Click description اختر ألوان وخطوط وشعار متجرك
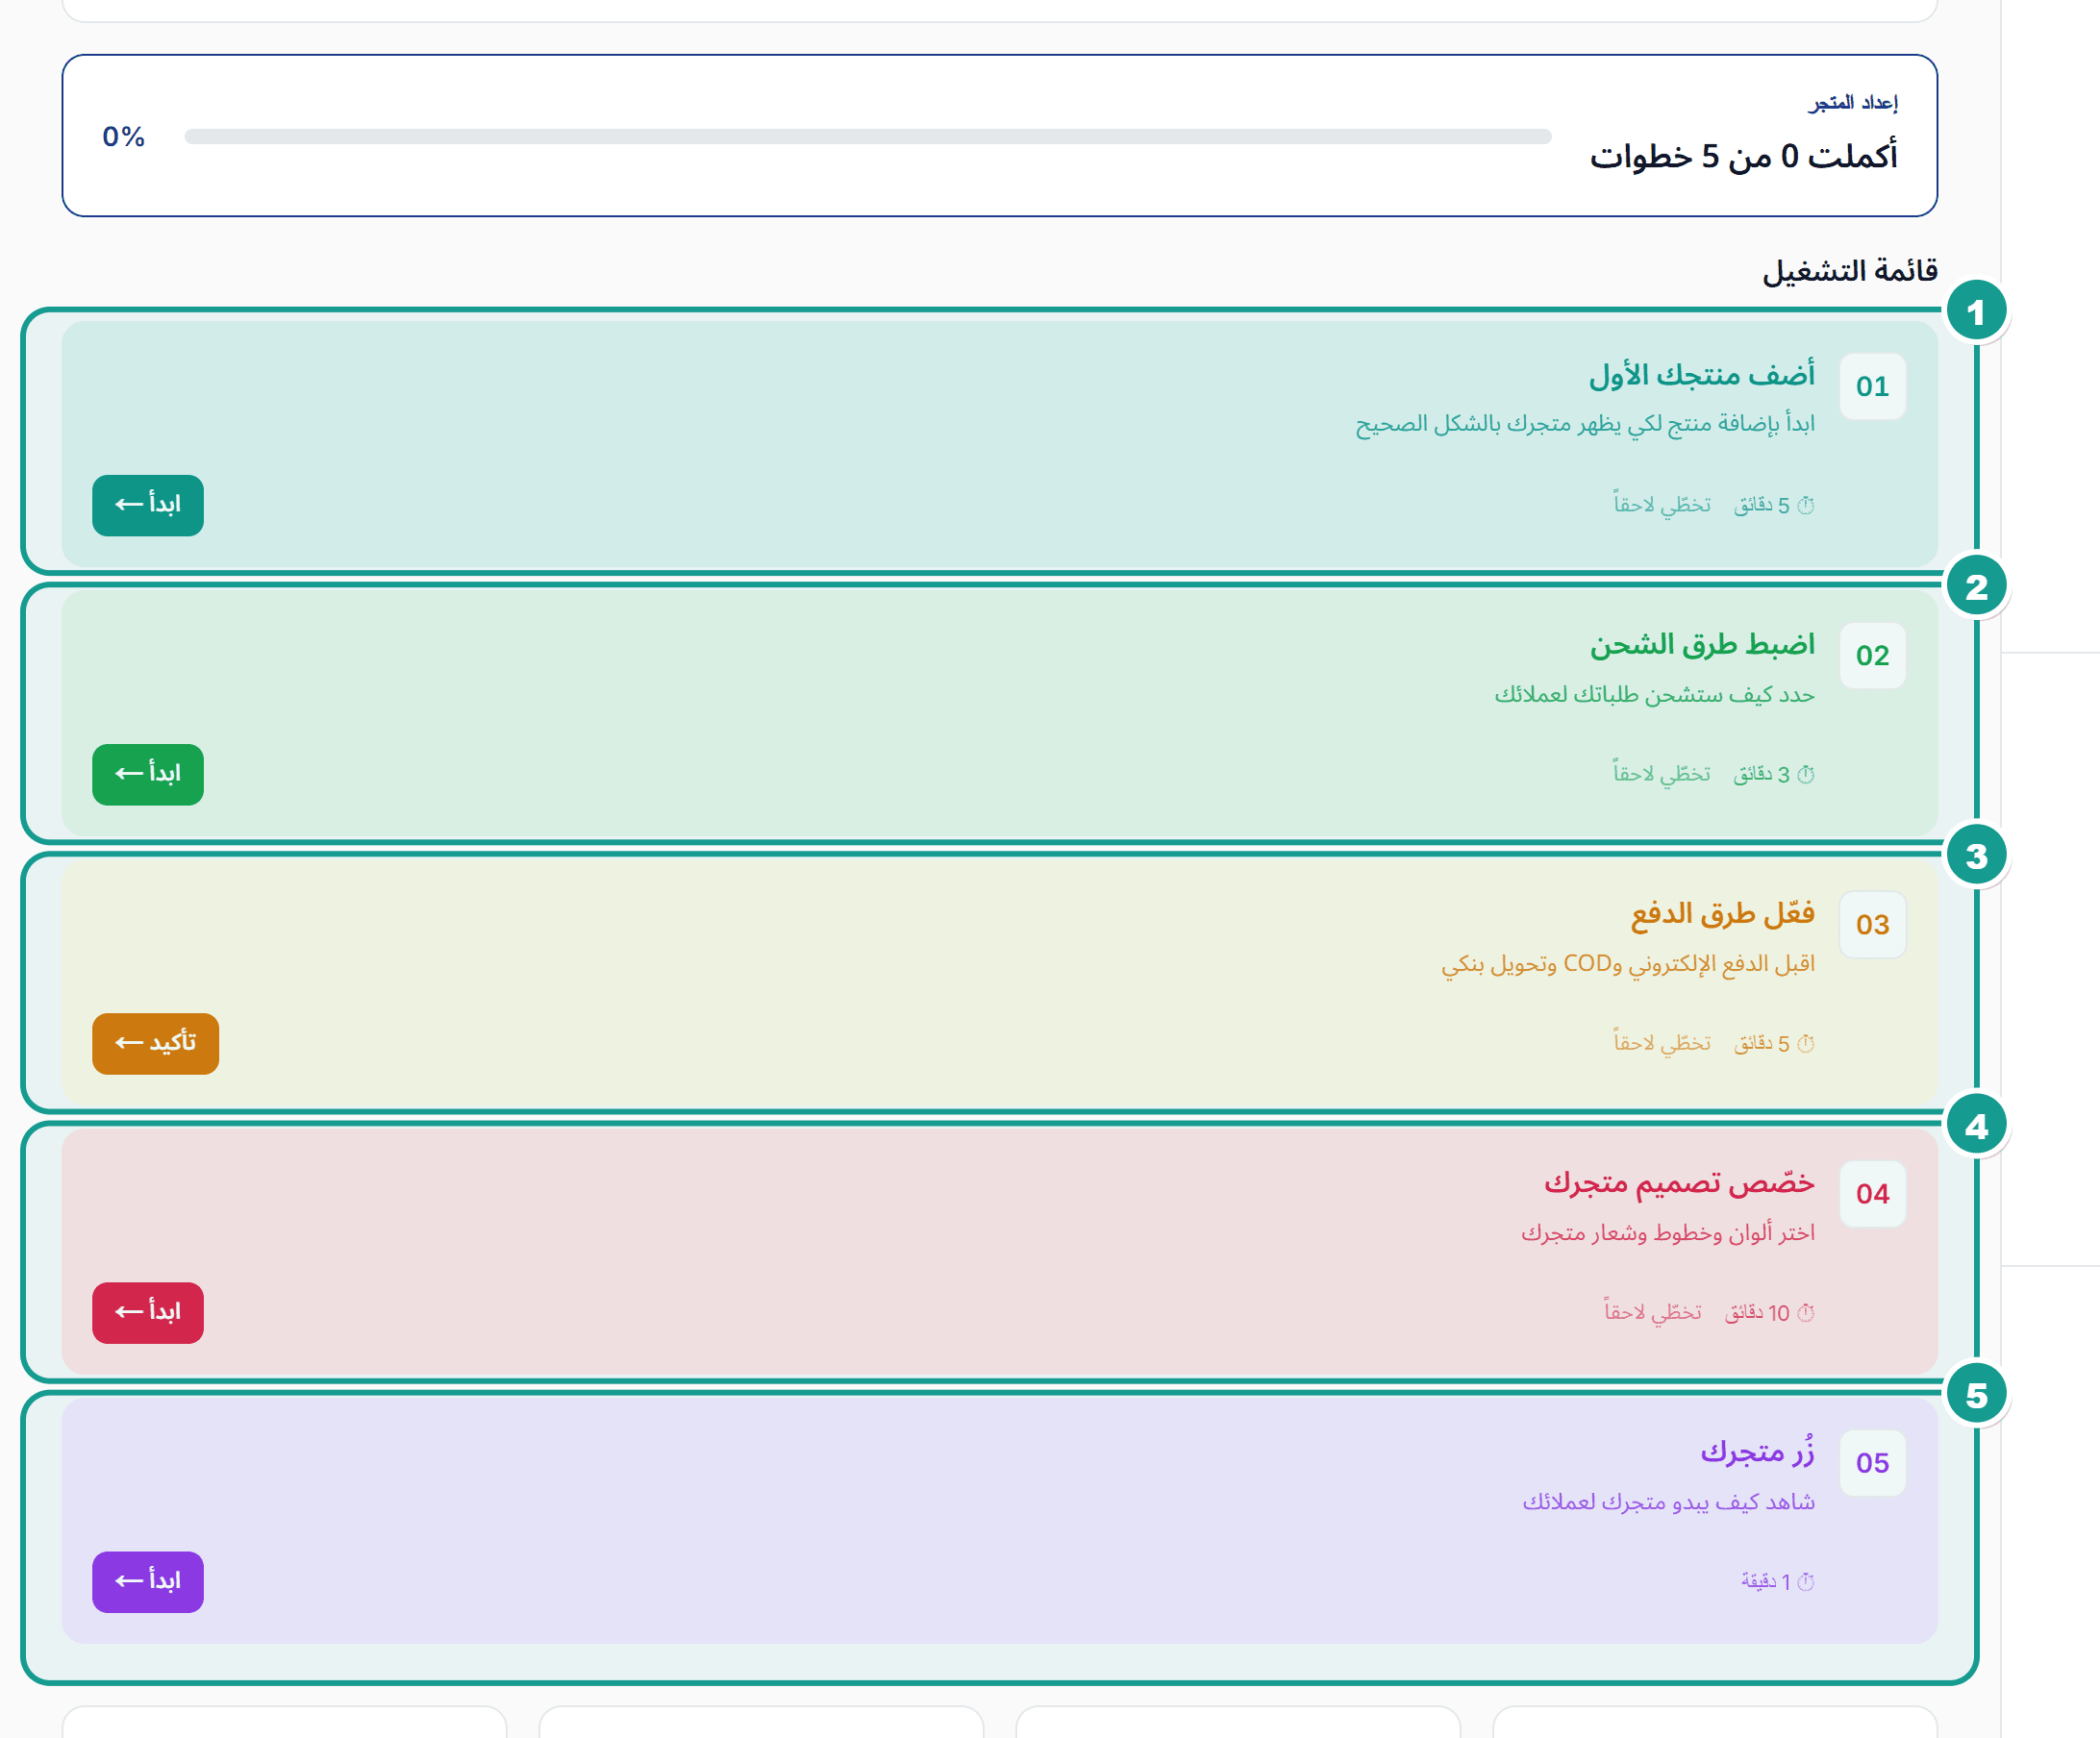Image resolution: width=2100 pixels, height=1738 pixels. 1668,1232
